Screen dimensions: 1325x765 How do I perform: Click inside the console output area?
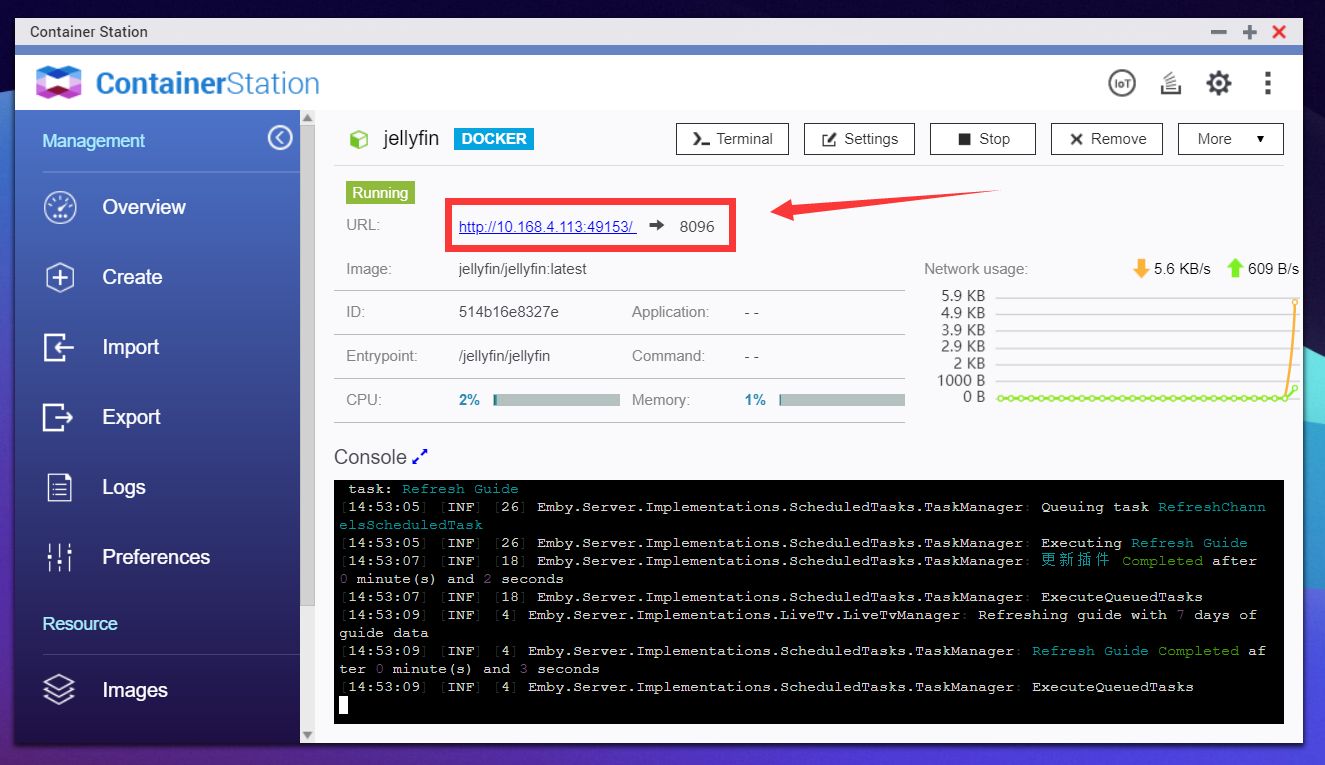click(808, 601)
